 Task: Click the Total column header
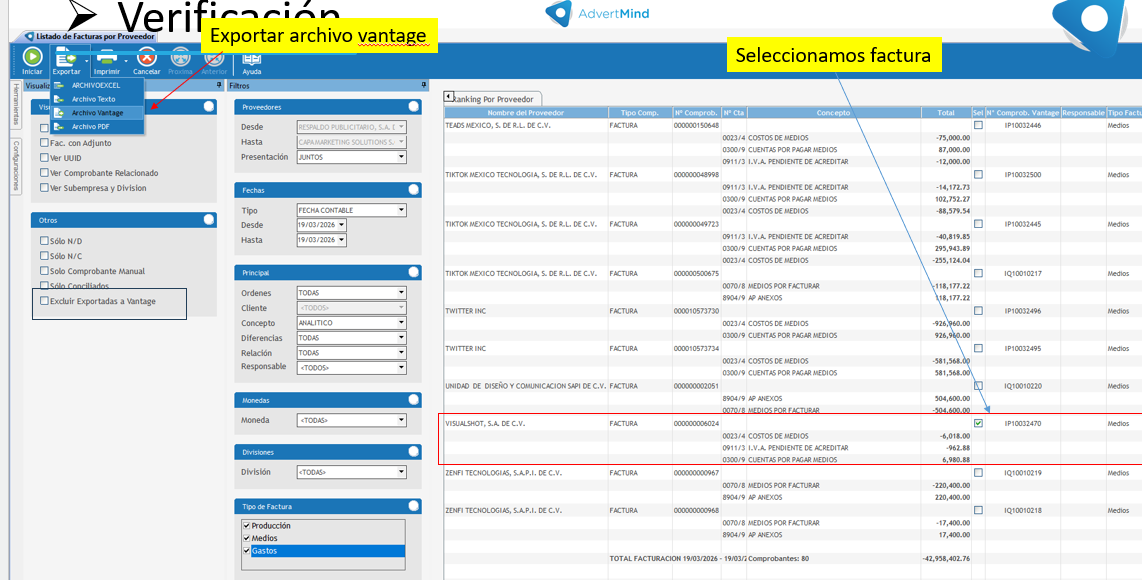[x=945, y=113]
